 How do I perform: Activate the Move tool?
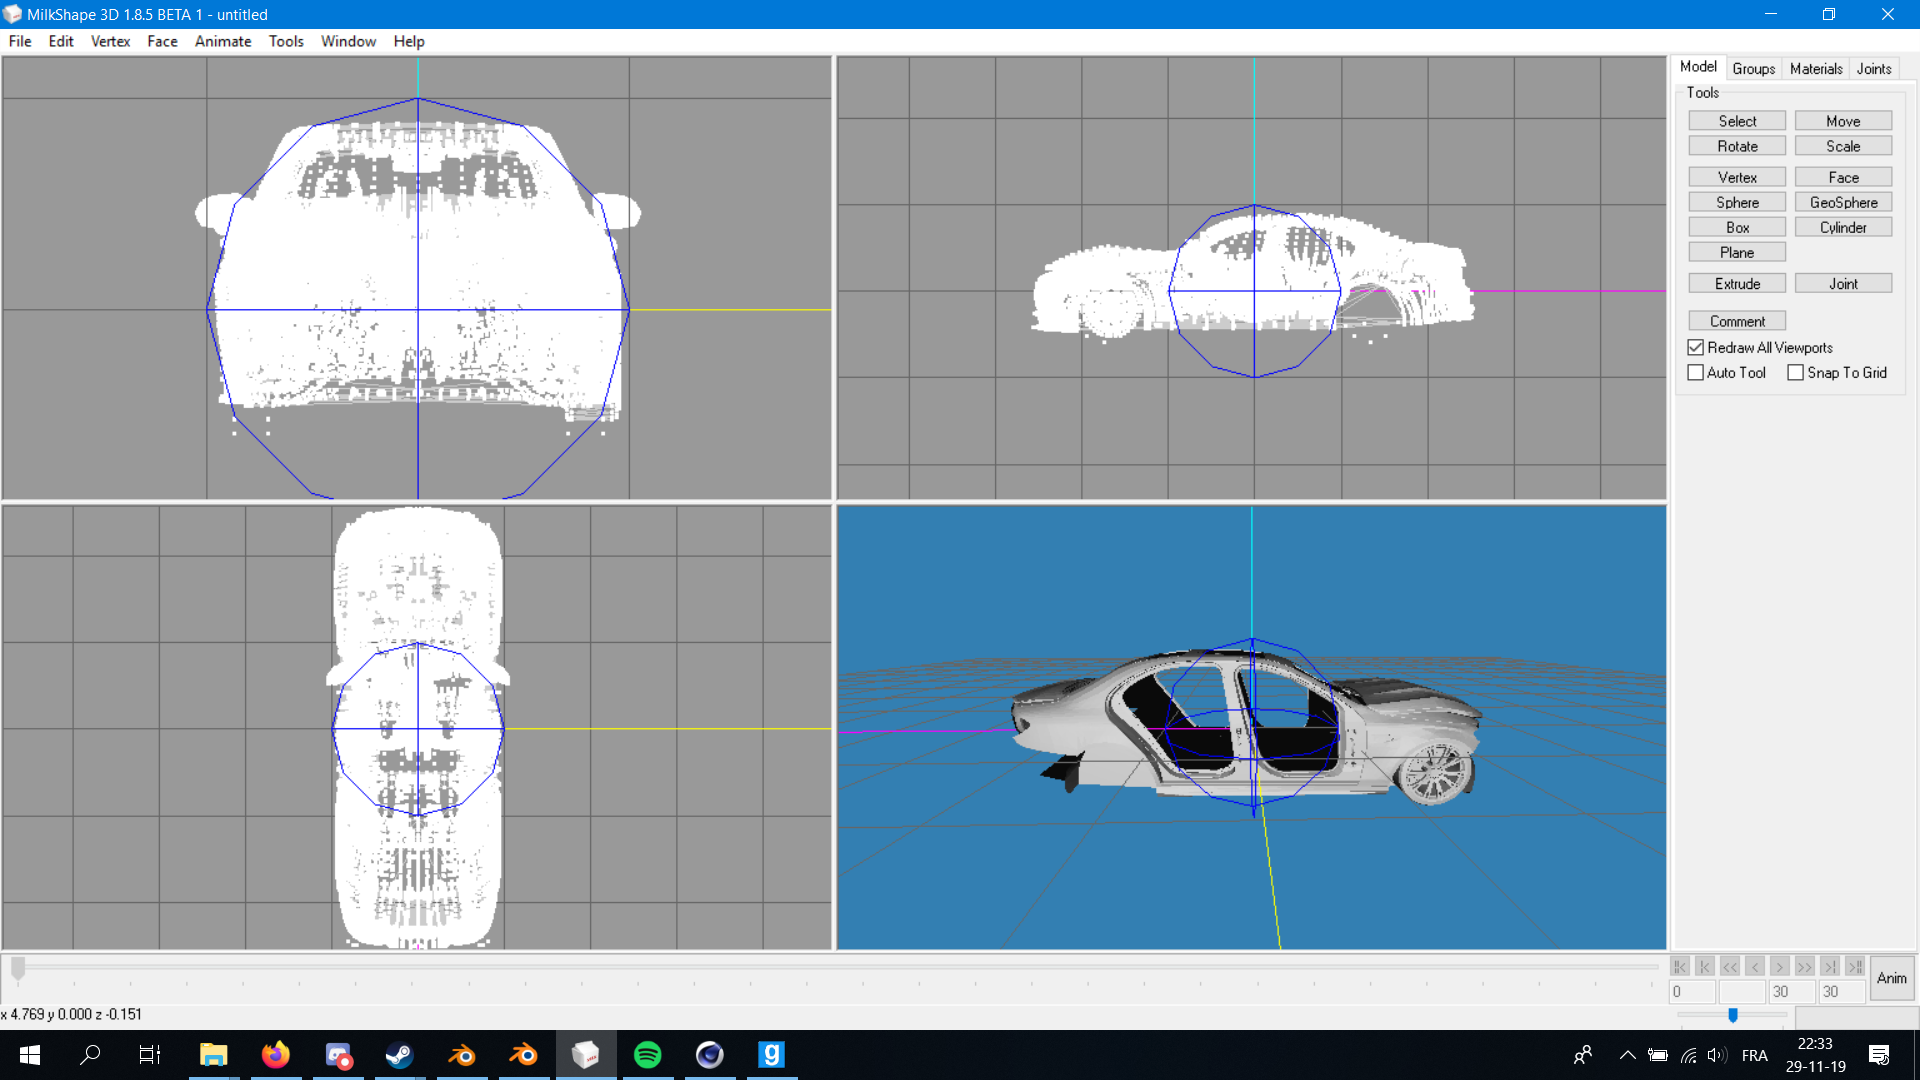point(1843,121)
